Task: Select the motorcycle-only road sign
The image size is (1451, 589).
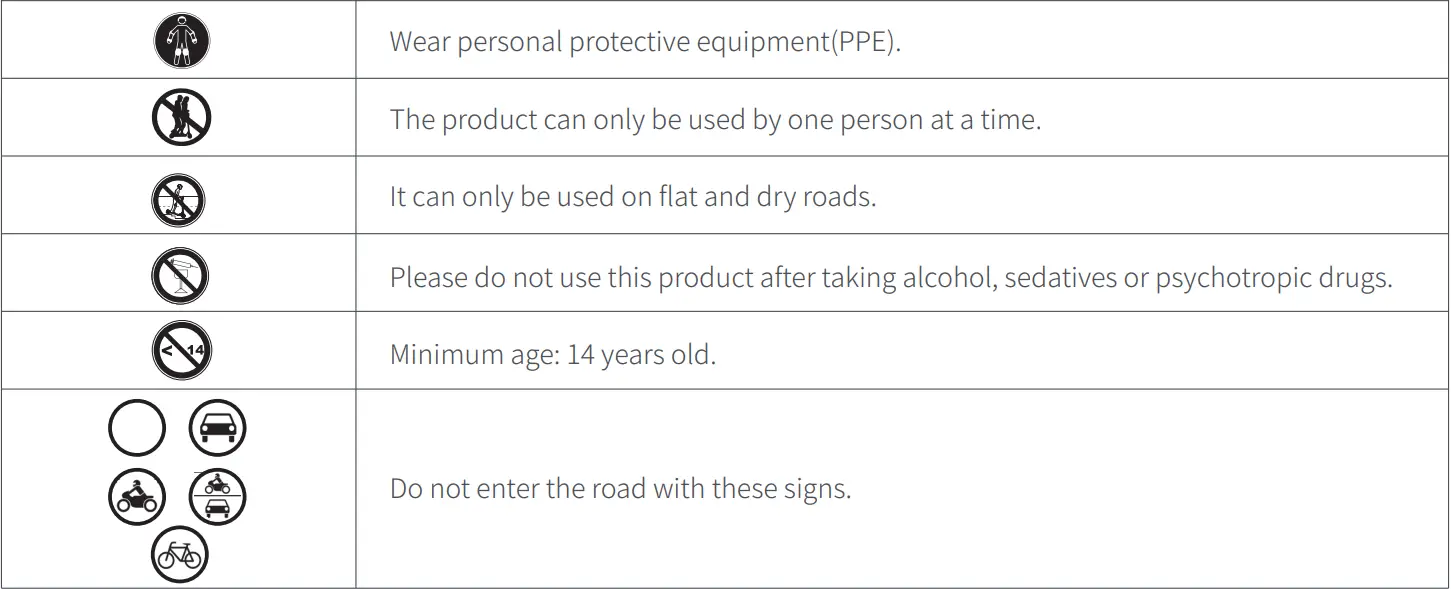Action: click(136, 495)
